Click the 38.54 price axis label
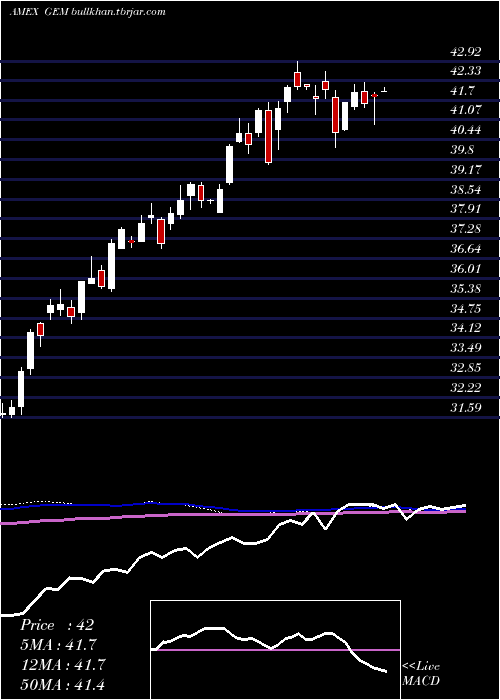This screenshot has height=700, width=500. 466,190
